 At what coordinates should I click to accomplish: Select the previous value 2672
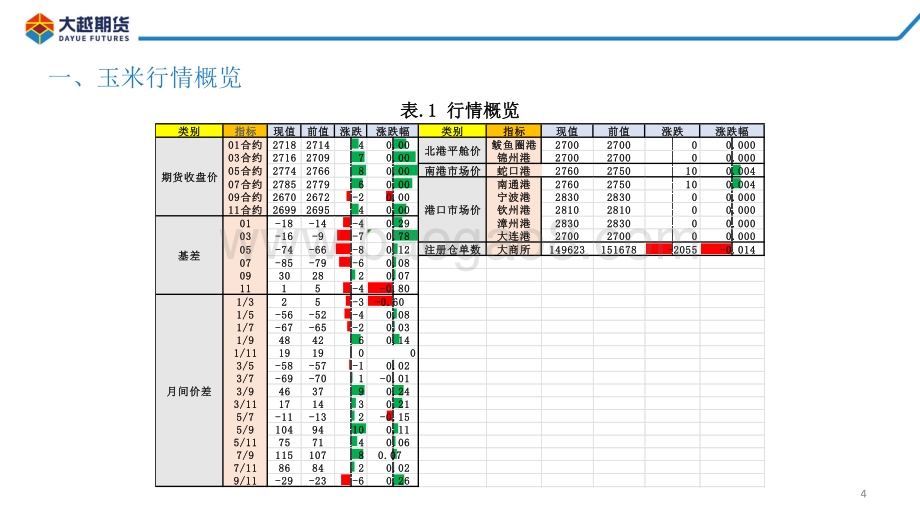(317, 197)
